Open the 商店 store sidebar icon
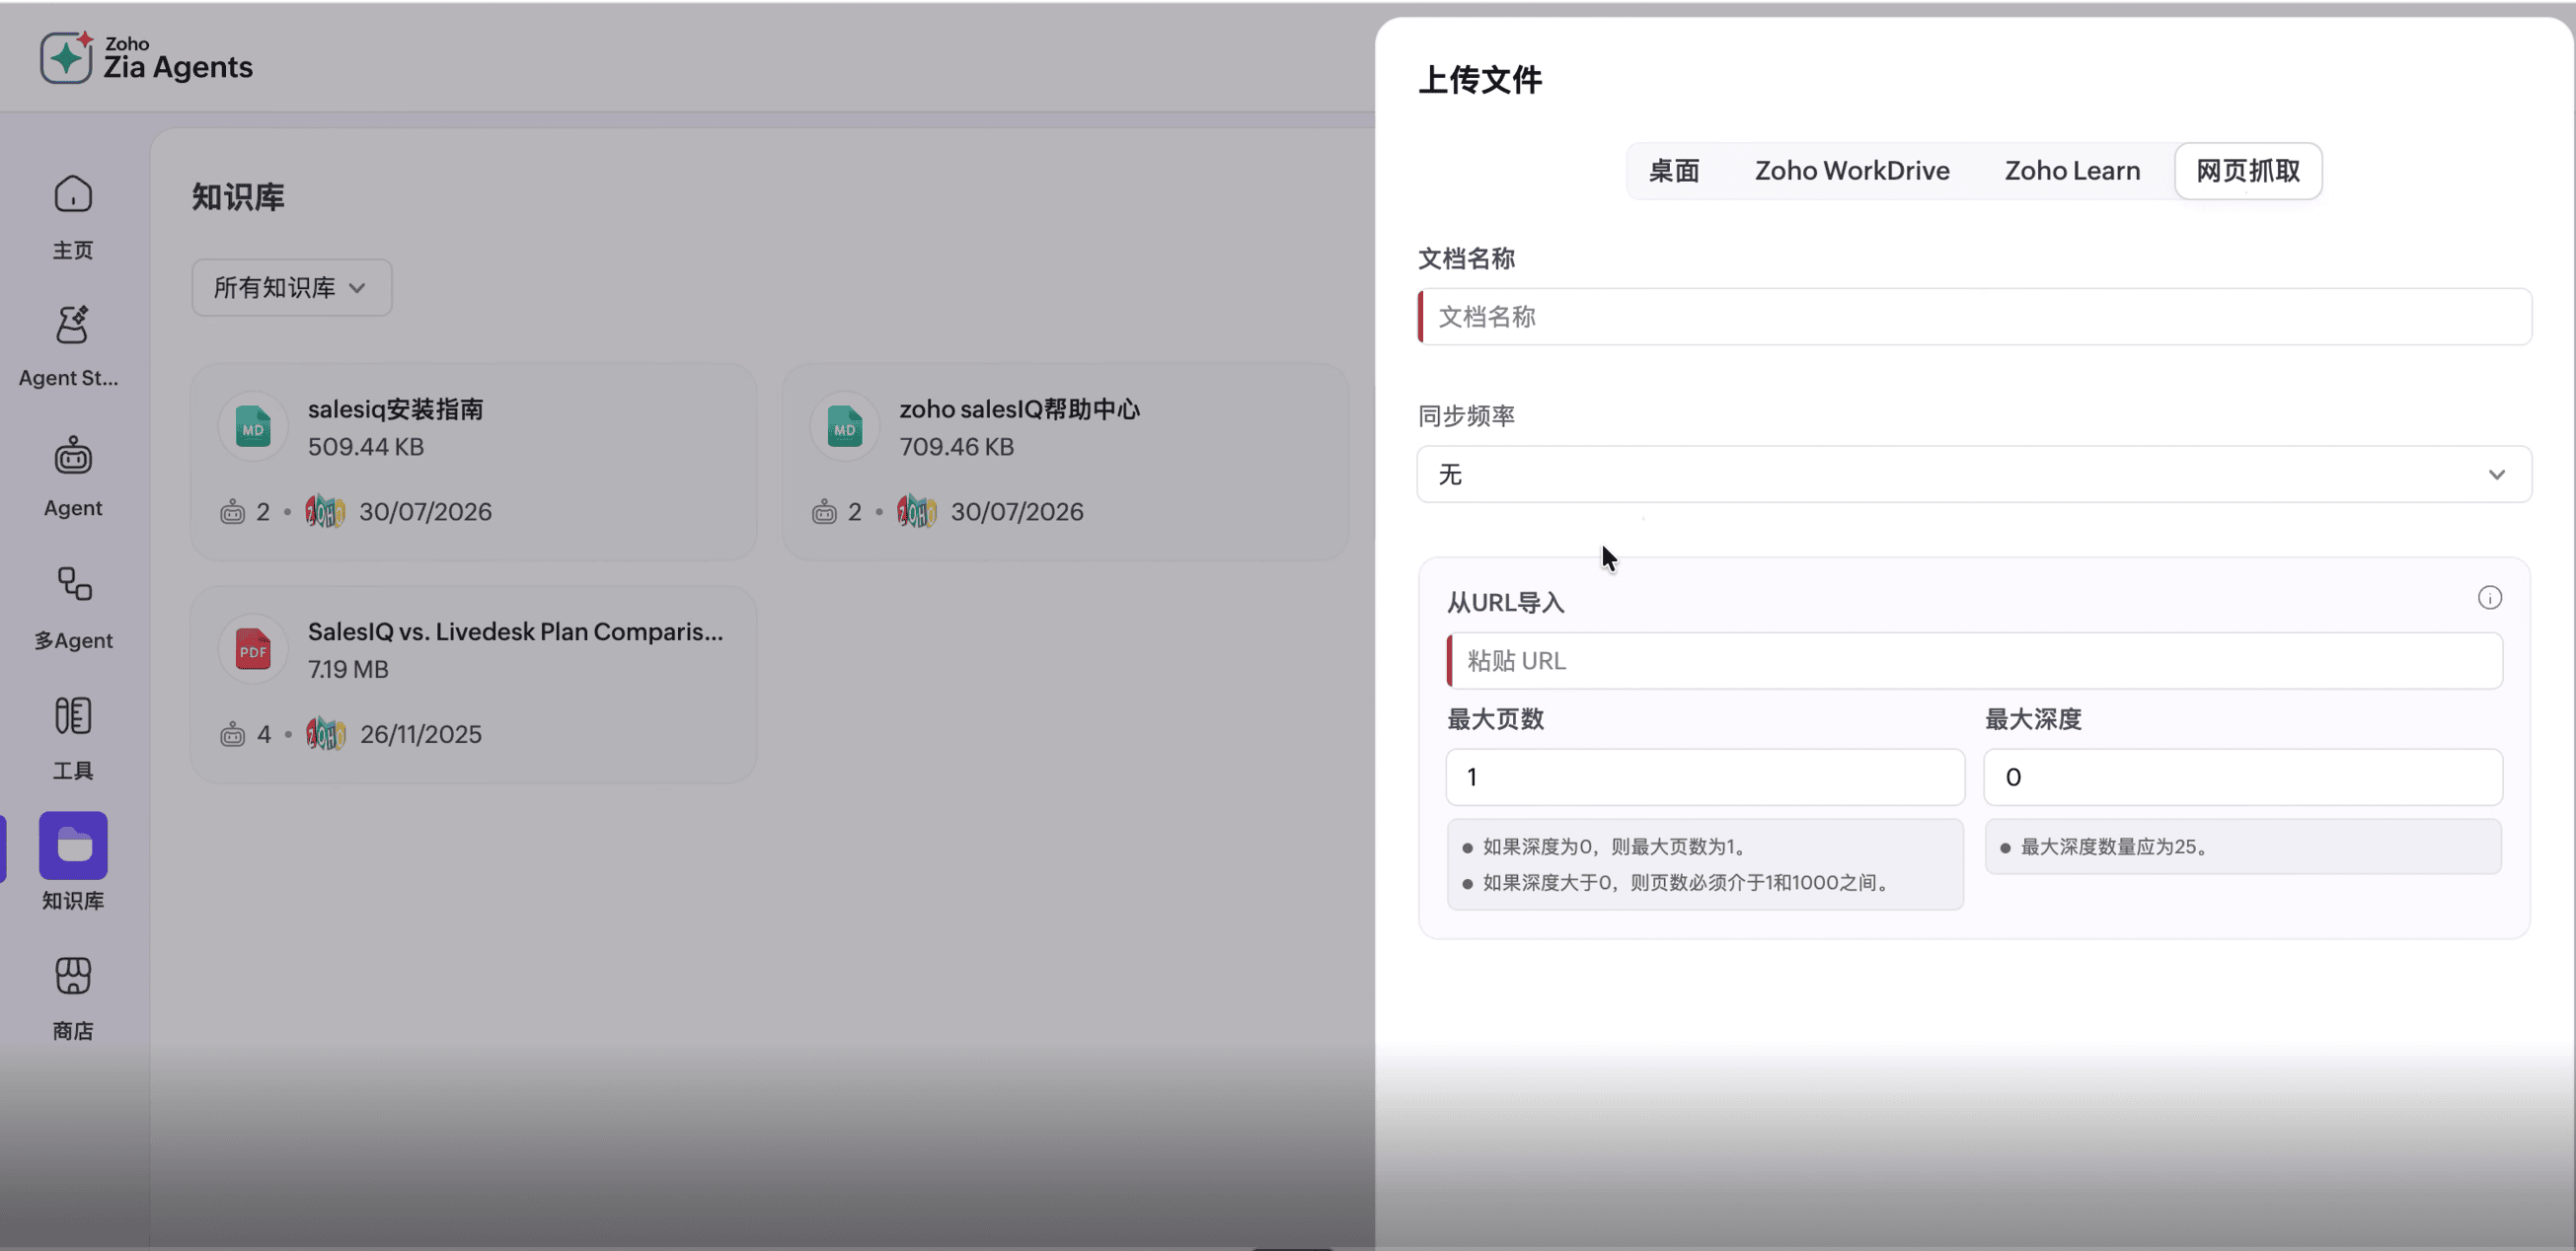2576x1251 pixels. [73, 975]
